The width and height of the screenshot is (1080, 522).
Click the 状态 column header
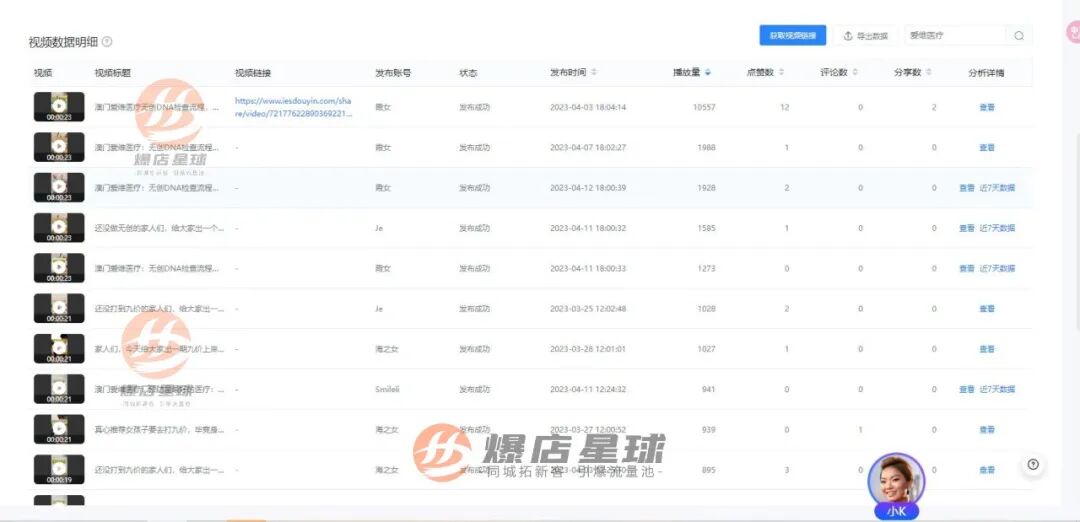(x=468, y=72)
